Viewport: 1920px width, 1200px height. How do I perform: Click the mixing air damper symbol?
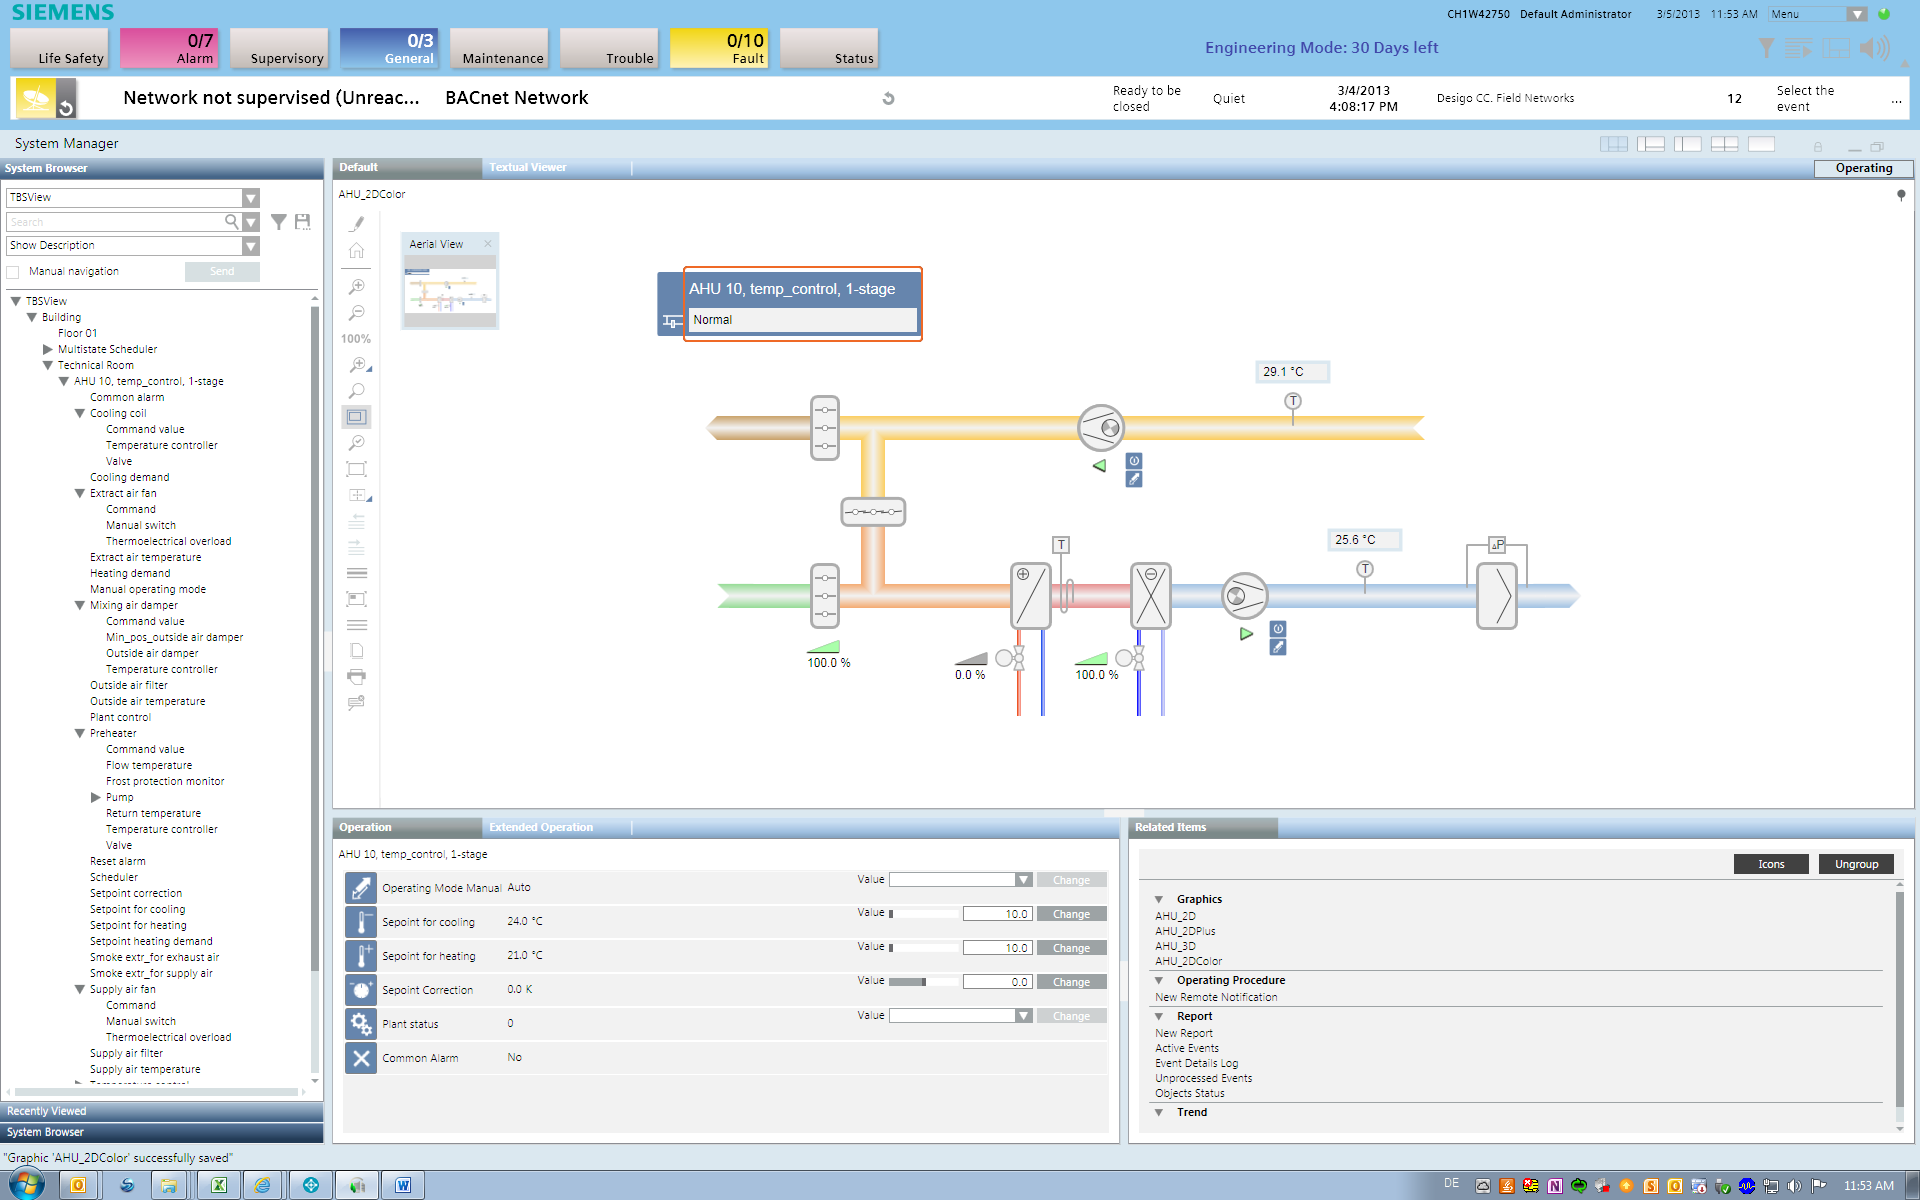pos(873,512)
